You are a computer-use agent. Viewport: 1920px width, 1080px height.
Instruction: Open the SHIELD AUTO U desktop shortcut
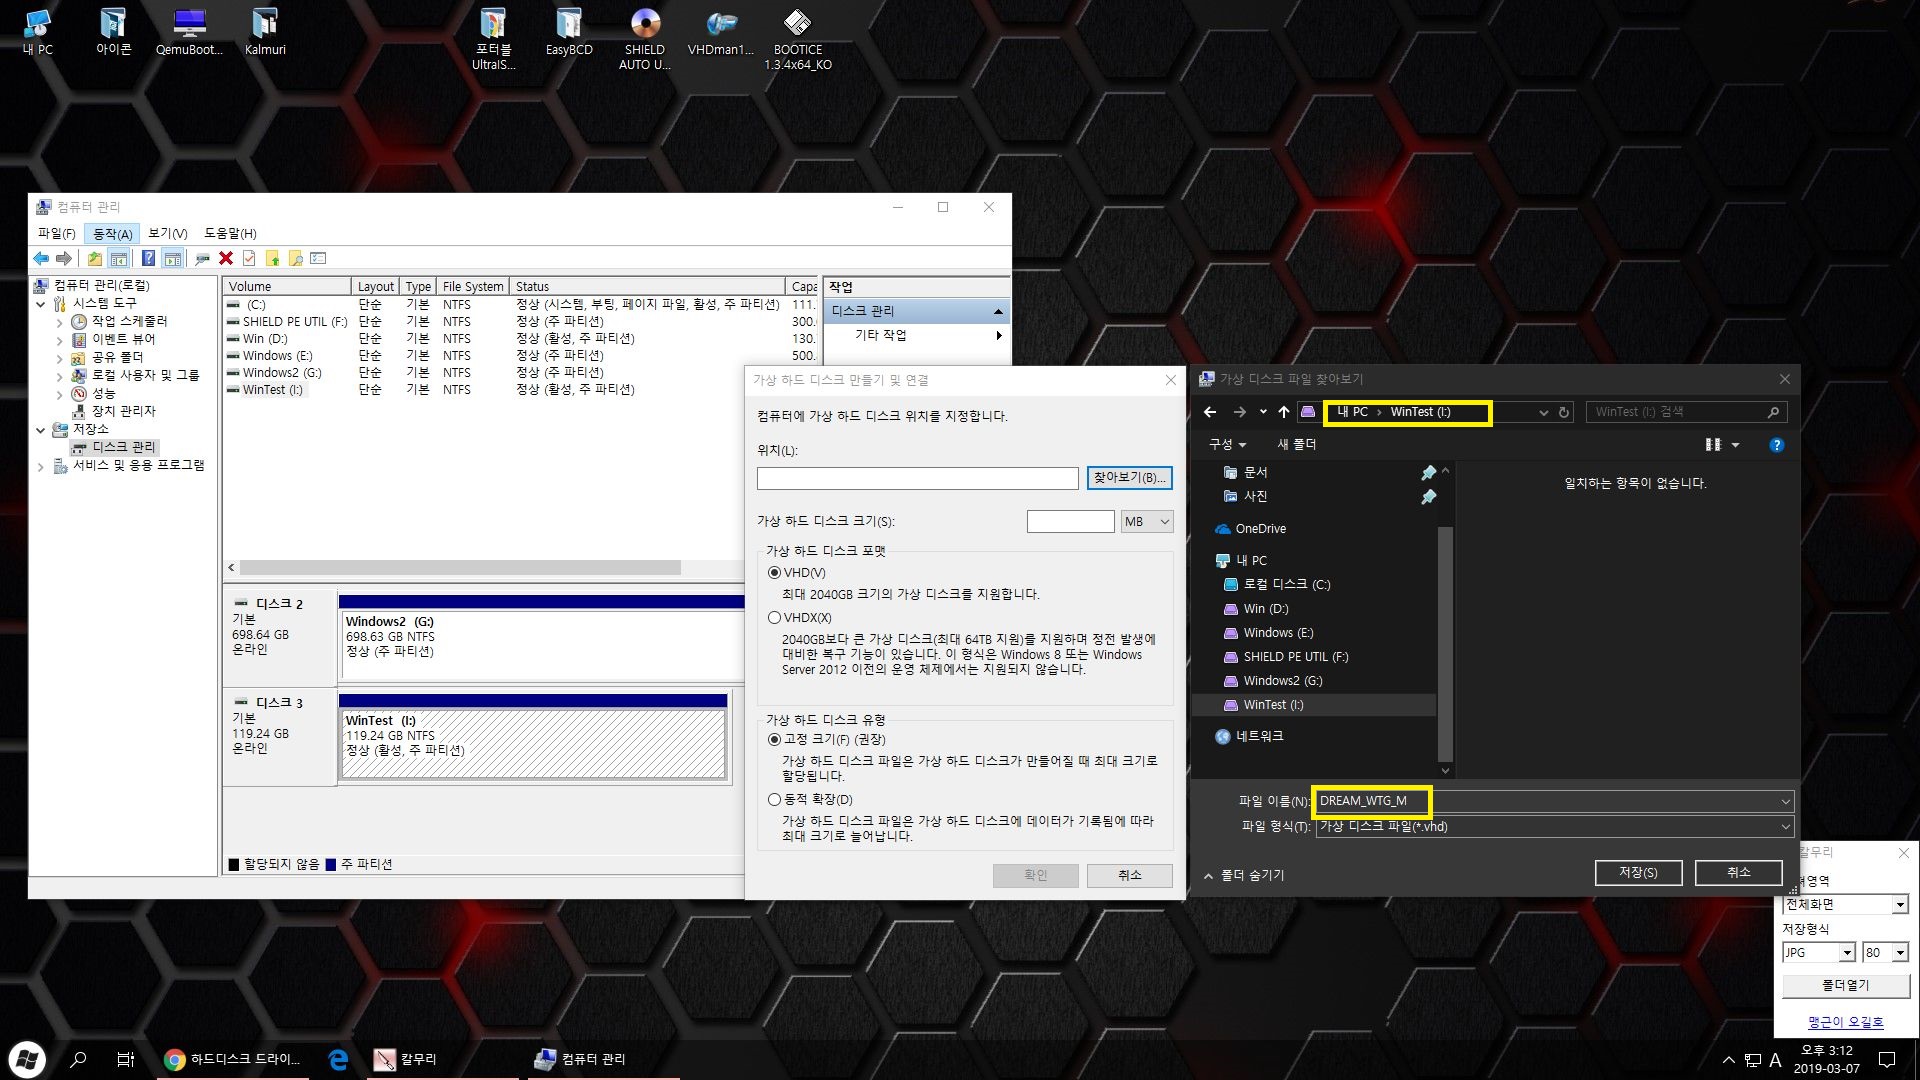pyautogui.click(x=644, y=40)
